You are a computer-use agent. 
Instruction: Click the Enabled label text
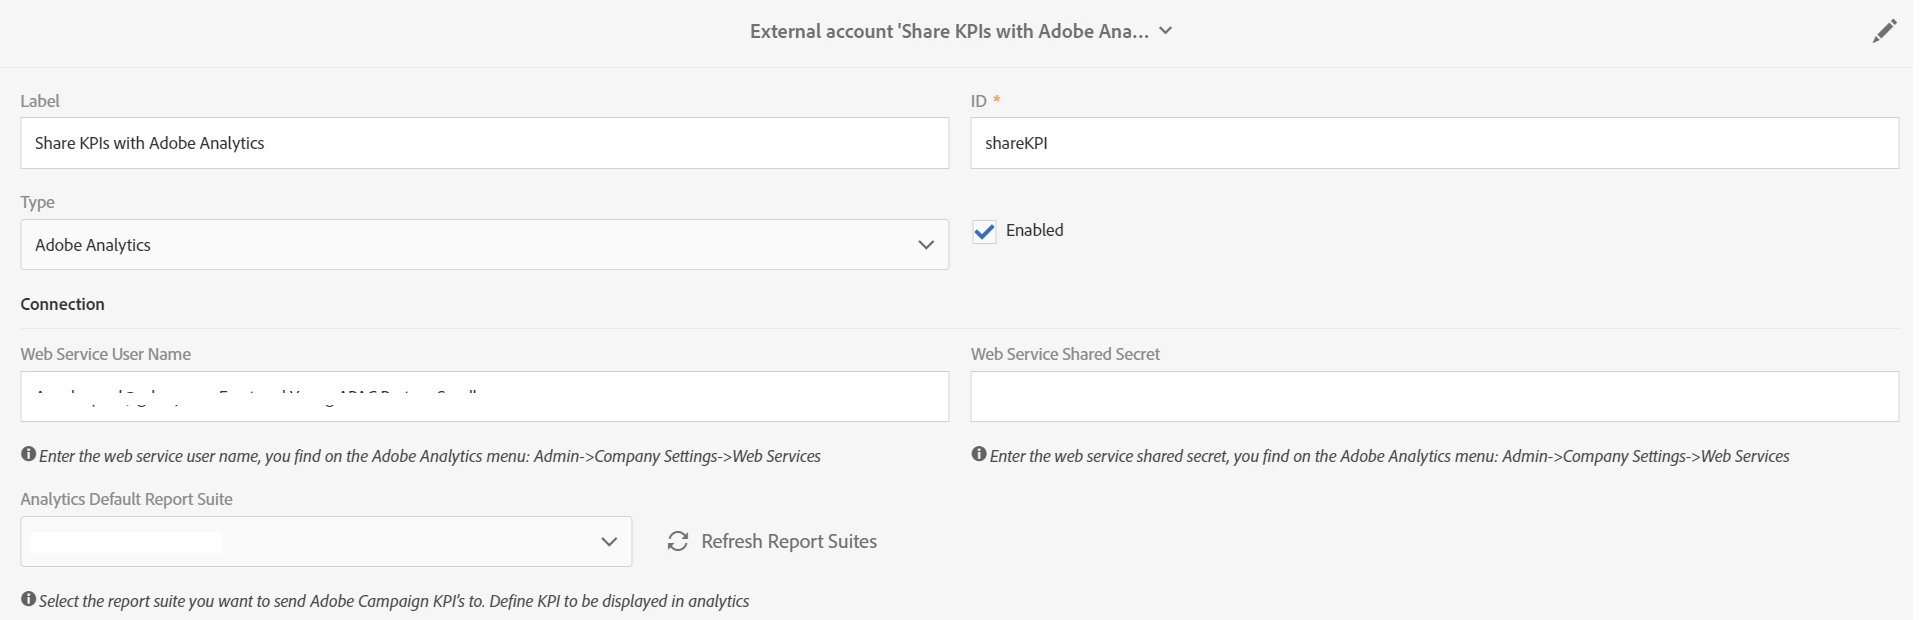click(x=1034, y=230)
